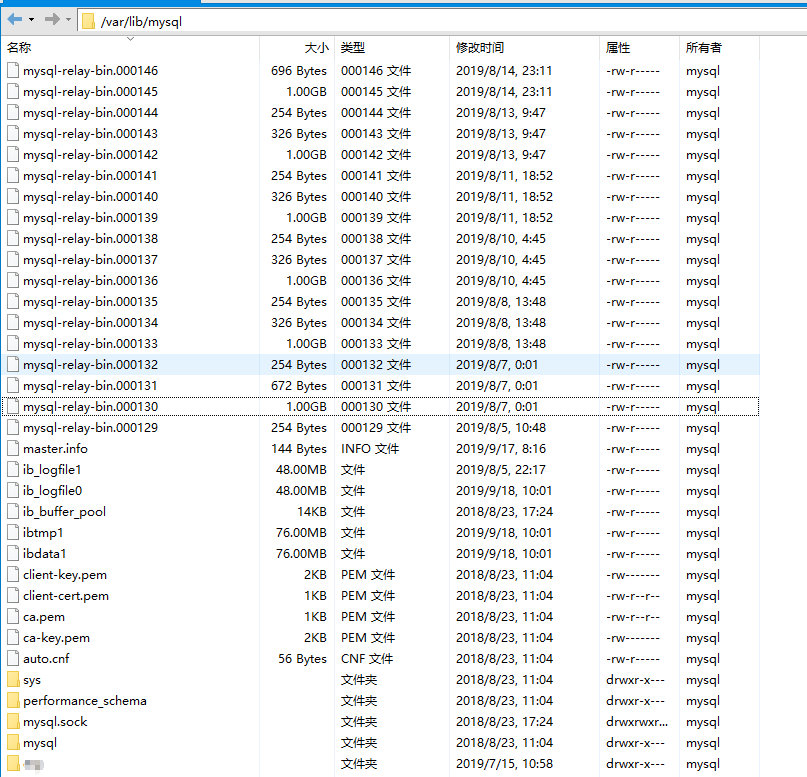Select file icon of mysql-relay-bin.000139
Screen dimensions: 807x777
(13, 218)
